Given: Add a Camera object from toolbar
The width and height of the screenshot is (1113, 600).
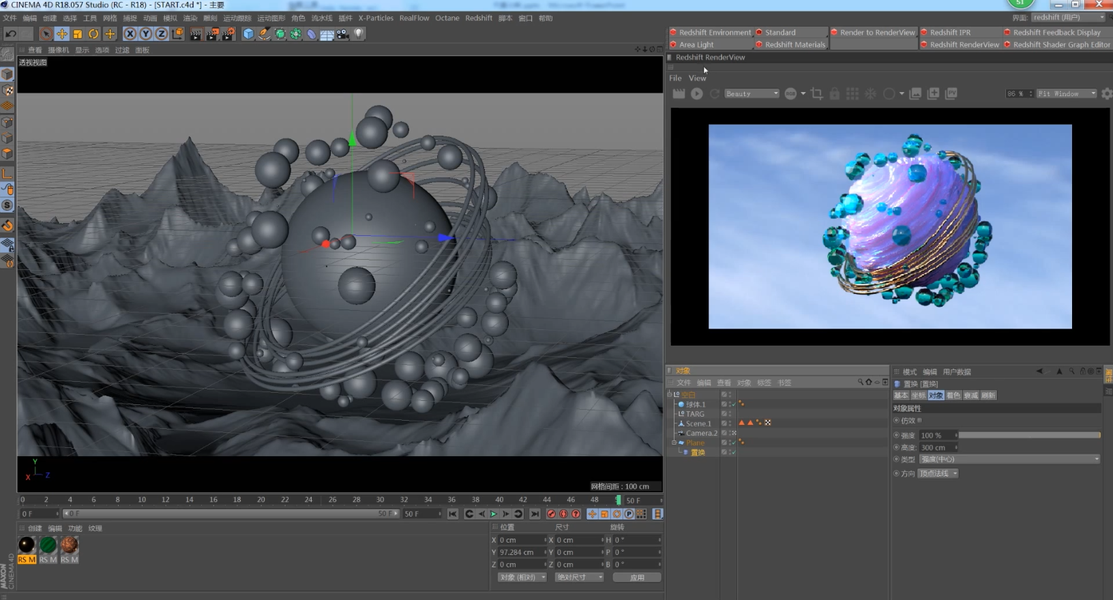Looking at the screenshot, I should 343,33.
